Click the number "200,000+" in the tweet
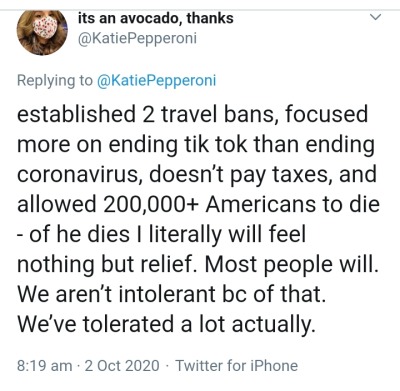 pos(150,204)
